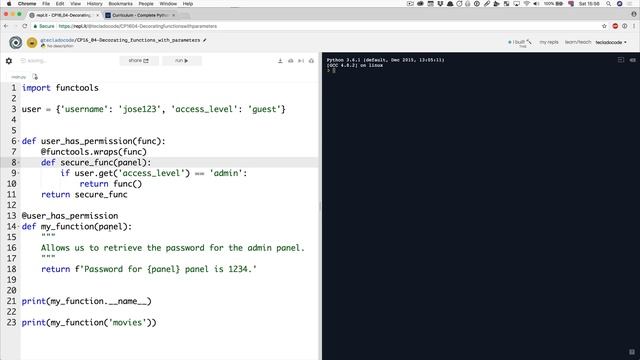Image resolution: width=640 pixels, height=360 pixels.
Task: Click the 'def secure_func(panel):' line
Action: click(x=96, y=162)
